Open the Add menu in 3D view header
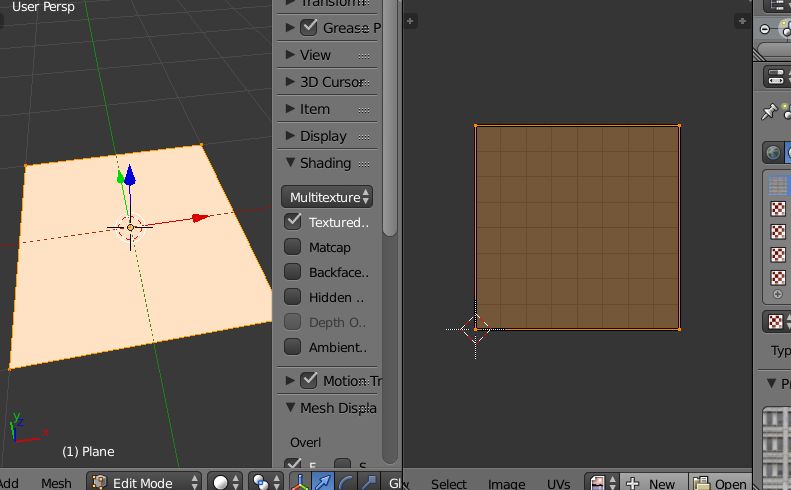 coord(9,483)
